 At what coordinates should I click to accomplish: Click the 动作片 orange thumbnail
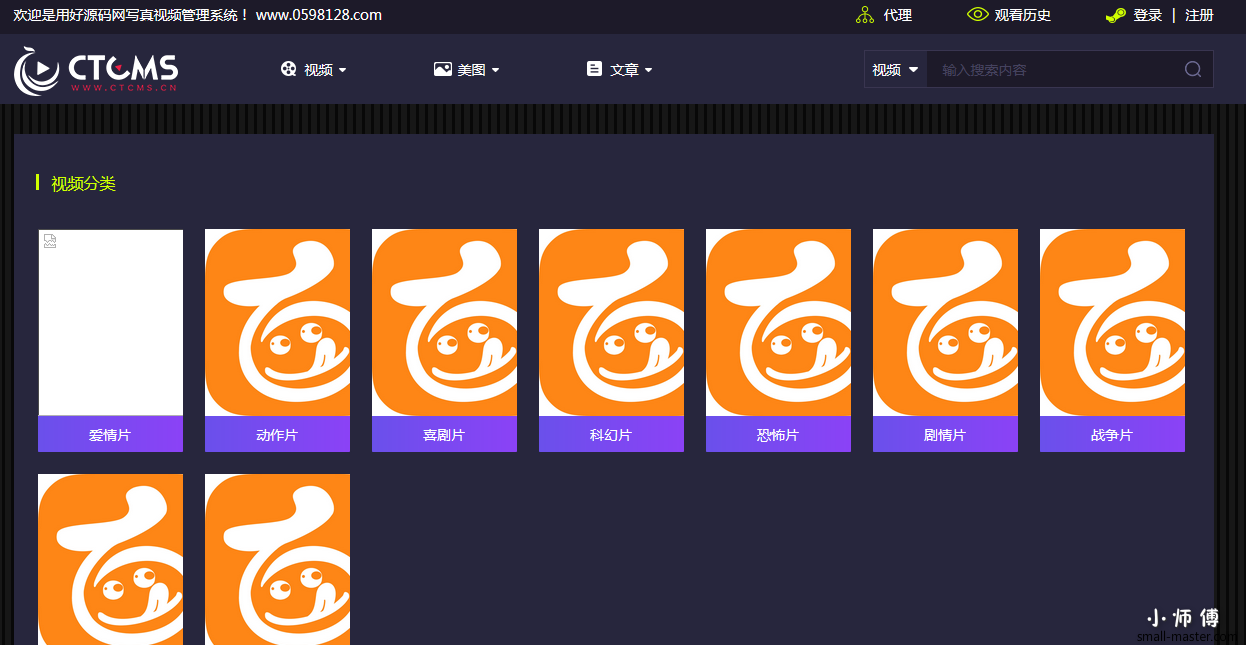pyautogui.click(x=277, y=323)
